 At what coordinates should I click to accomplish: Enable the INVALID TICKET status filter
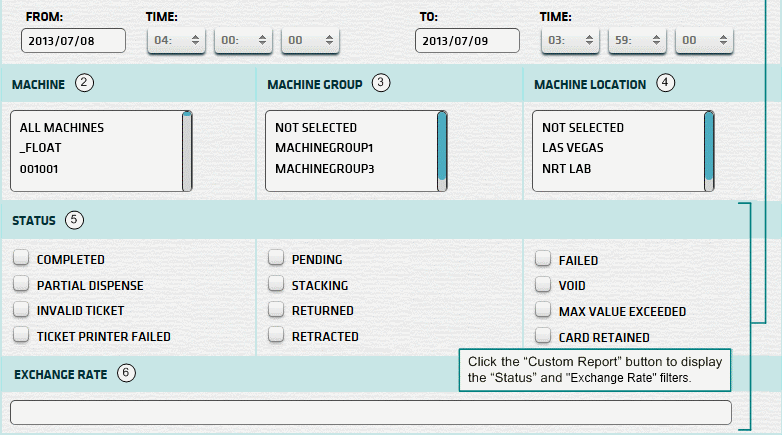[21, 309]
